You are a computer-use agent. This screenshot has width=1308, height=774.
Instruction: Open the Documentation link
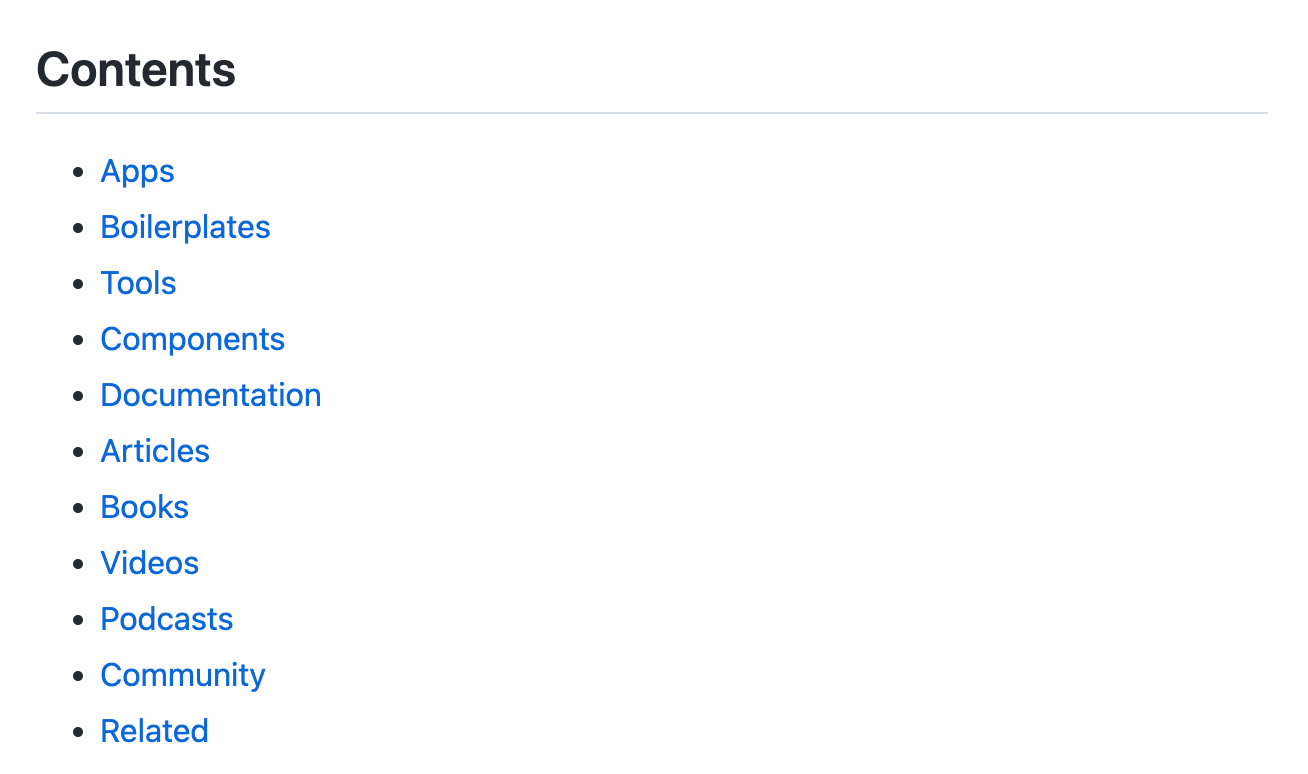pyautogui.click(x=210, y=396)
